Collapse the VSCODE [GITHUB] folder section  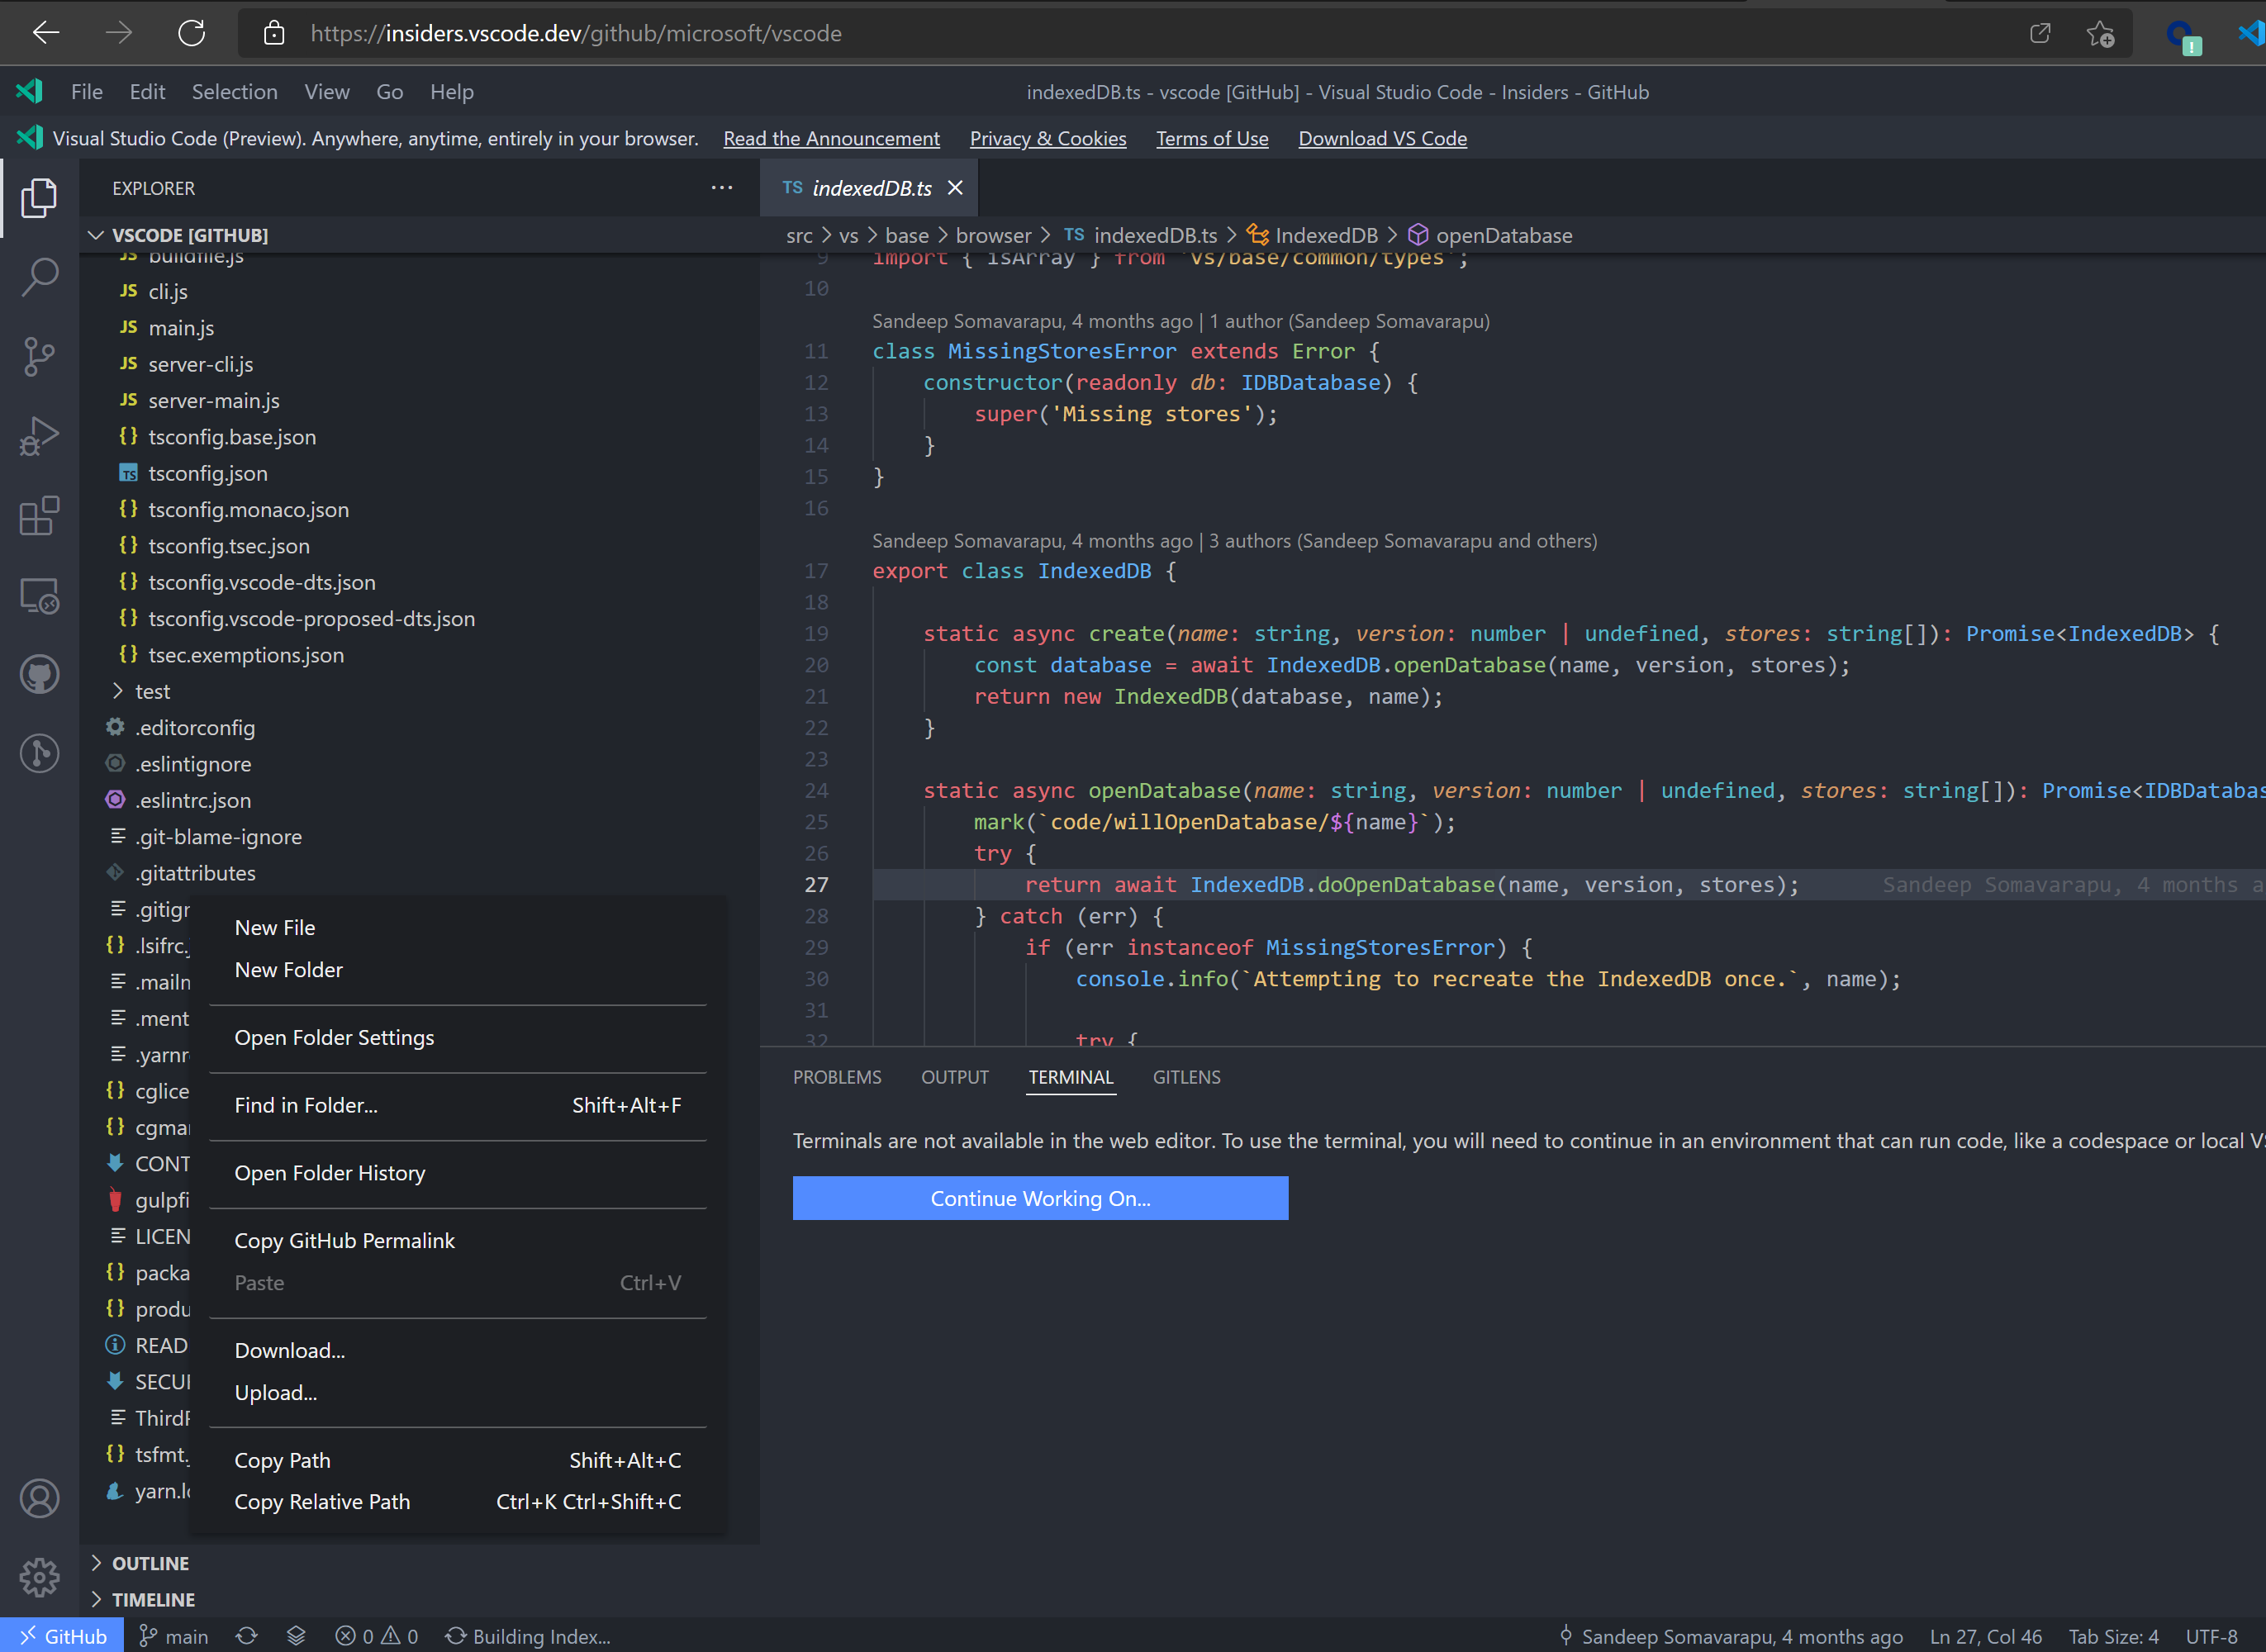click(x=189, y=235)
